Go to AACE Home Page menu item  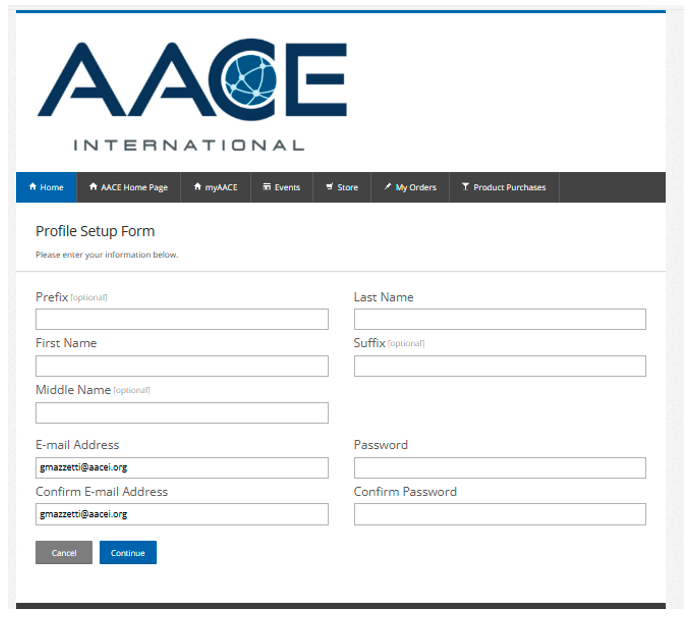(x=128, y=187)
